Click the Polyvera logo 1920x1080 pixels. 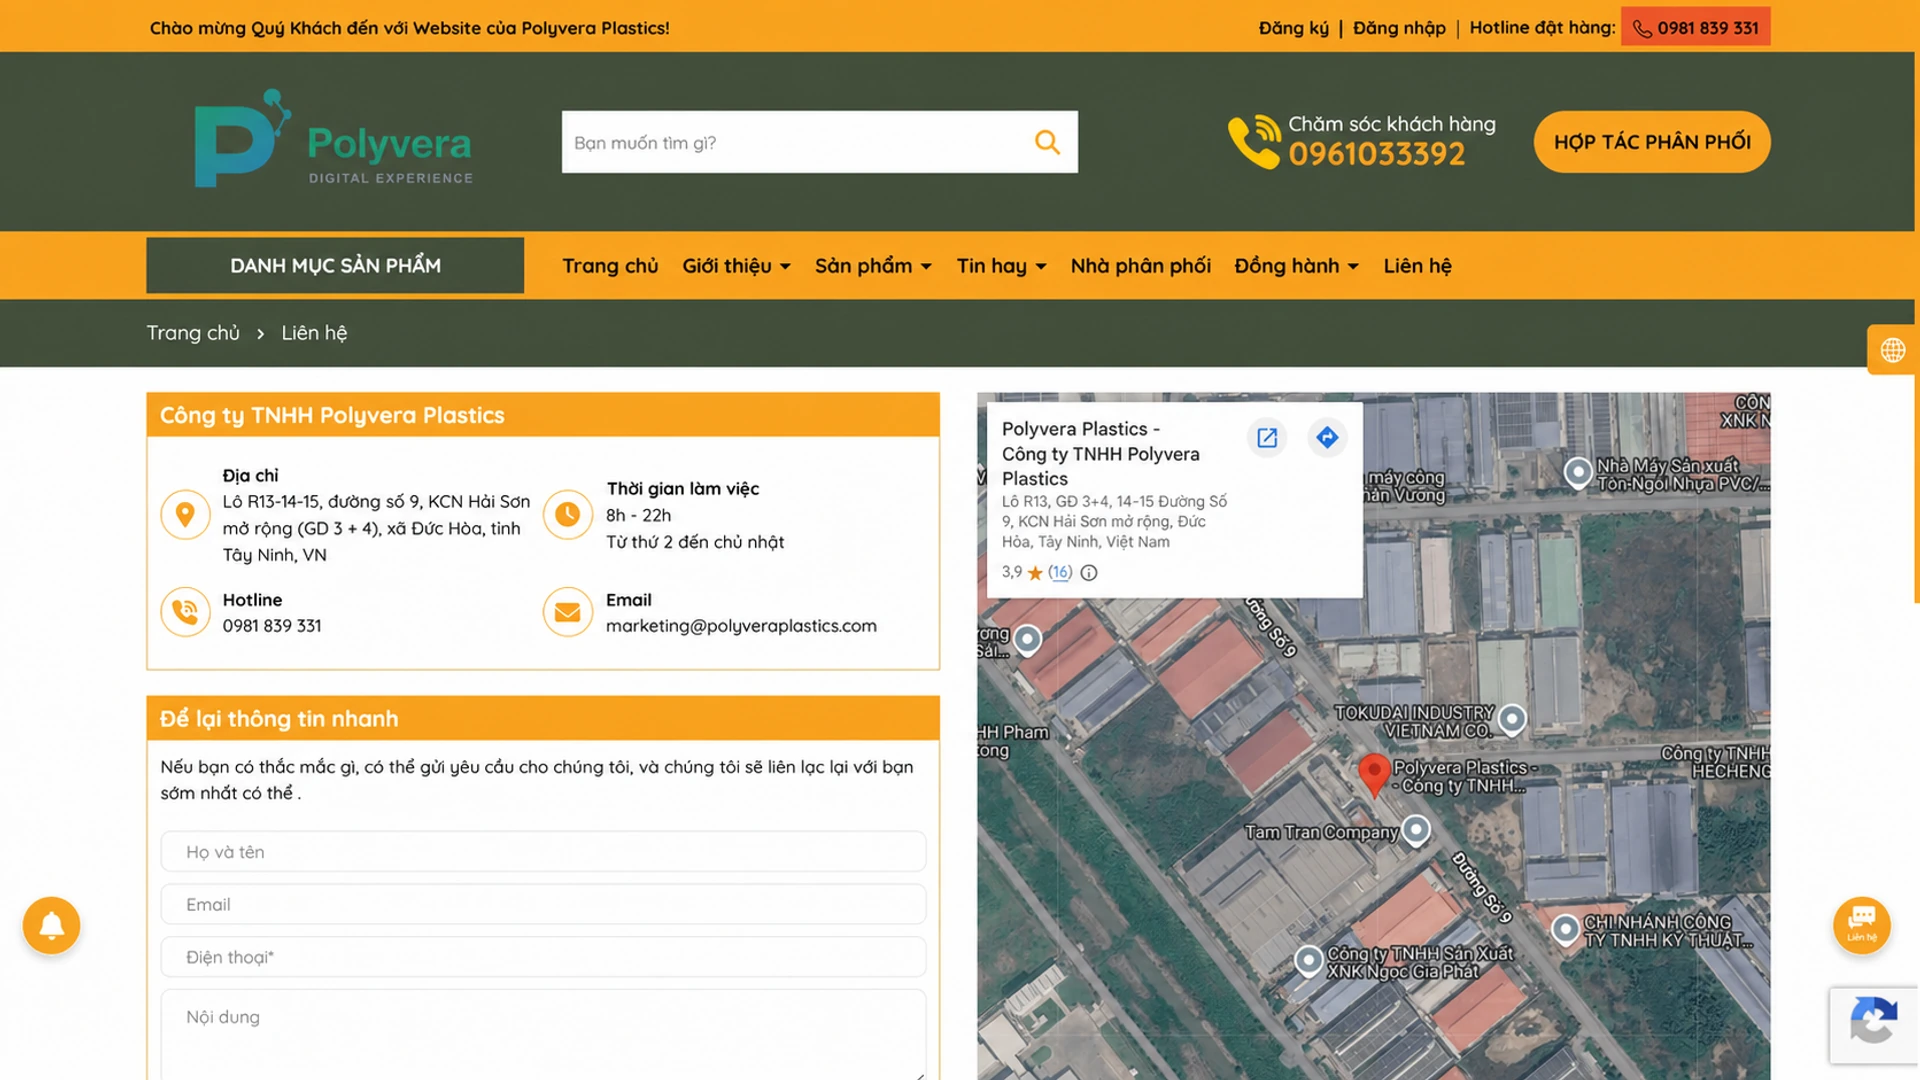point(333,139)
